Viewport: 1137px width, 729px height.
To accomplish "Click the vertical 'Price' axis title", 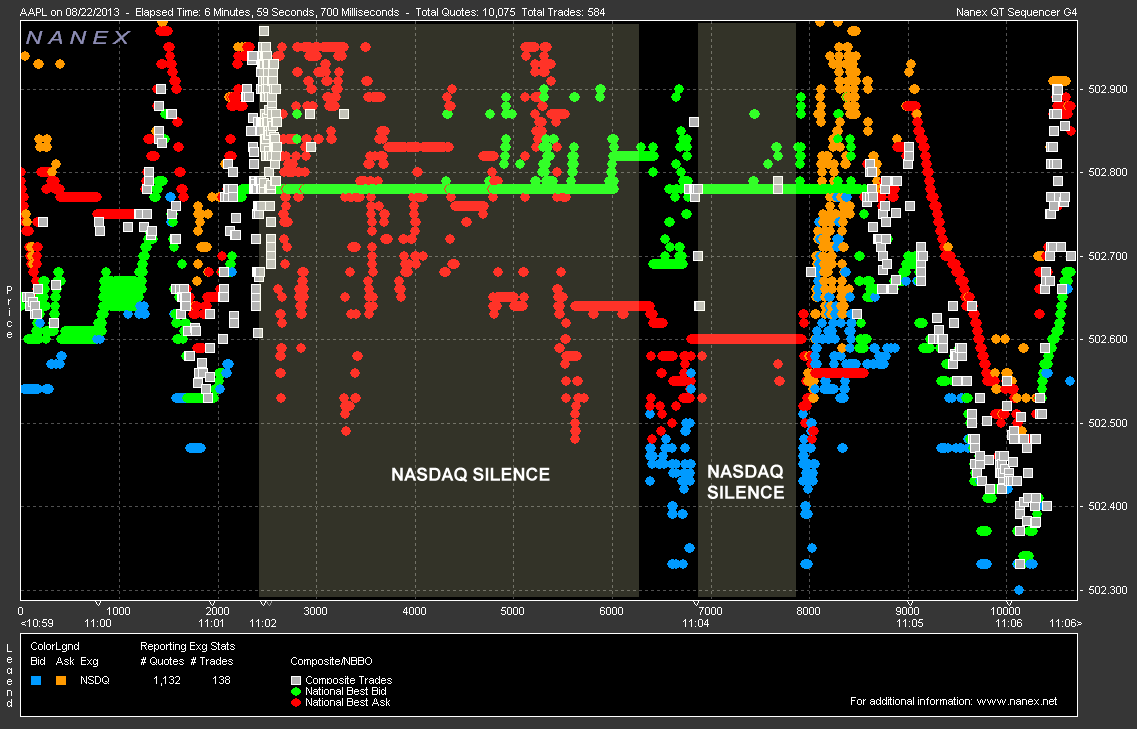I will 9,312.
